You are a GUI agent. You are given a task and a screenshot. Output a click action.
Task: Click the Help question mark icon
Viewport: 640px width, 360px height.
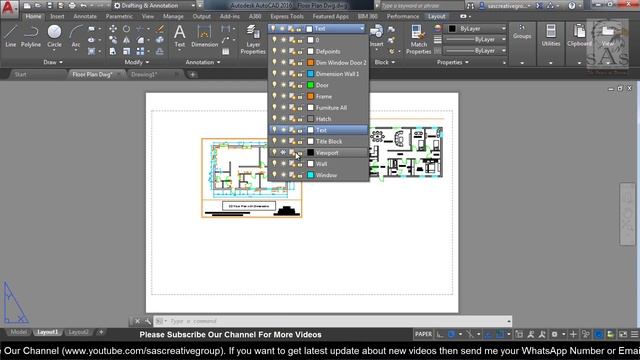[571, 6]
